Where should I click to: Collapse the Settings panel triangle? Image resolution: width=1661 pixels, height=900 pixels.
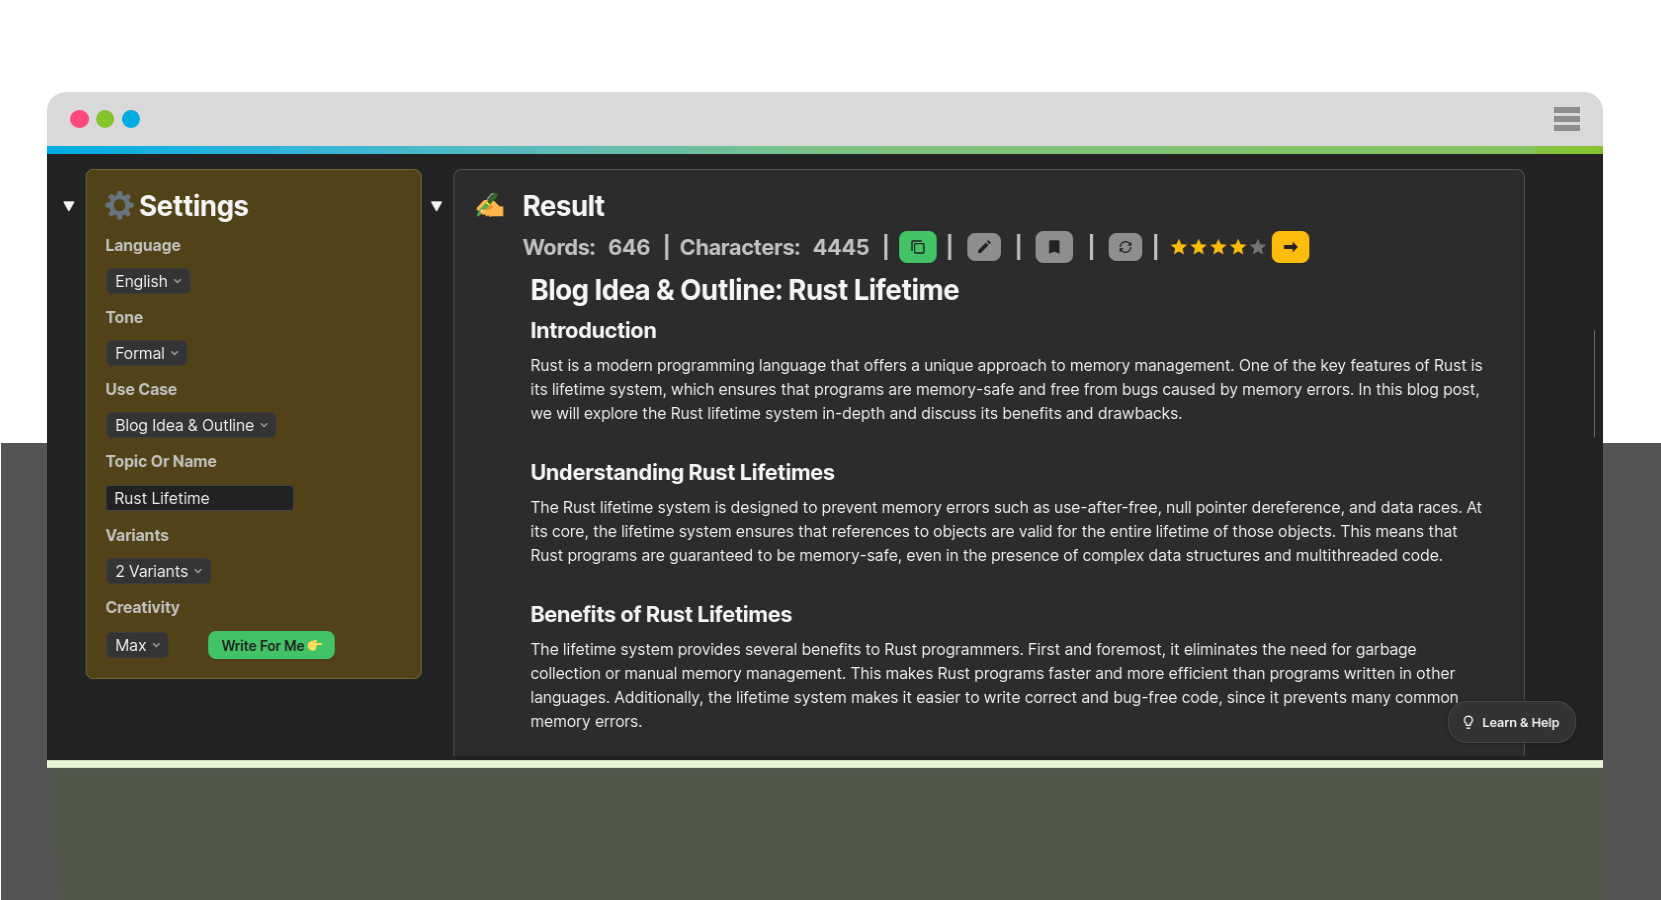(x=69, y=206)
